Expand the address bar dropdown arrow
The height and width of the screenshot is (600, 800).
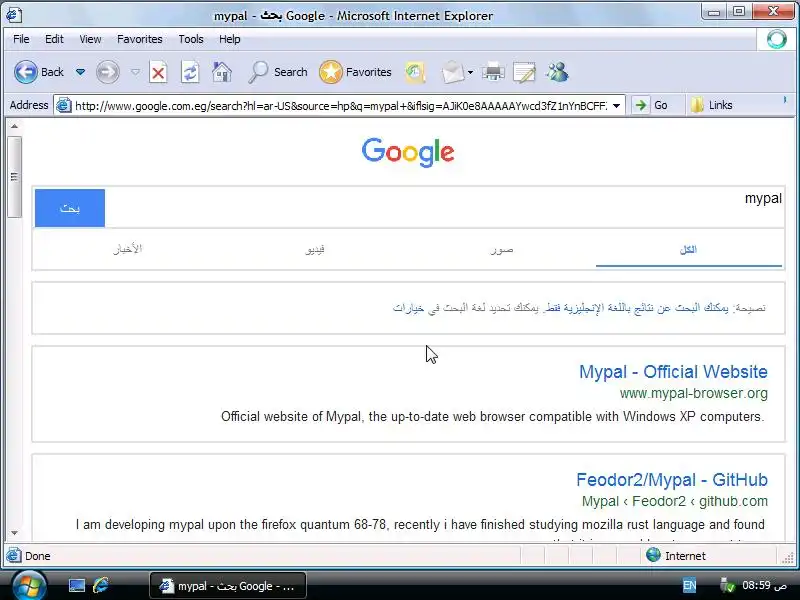point(616,106)
